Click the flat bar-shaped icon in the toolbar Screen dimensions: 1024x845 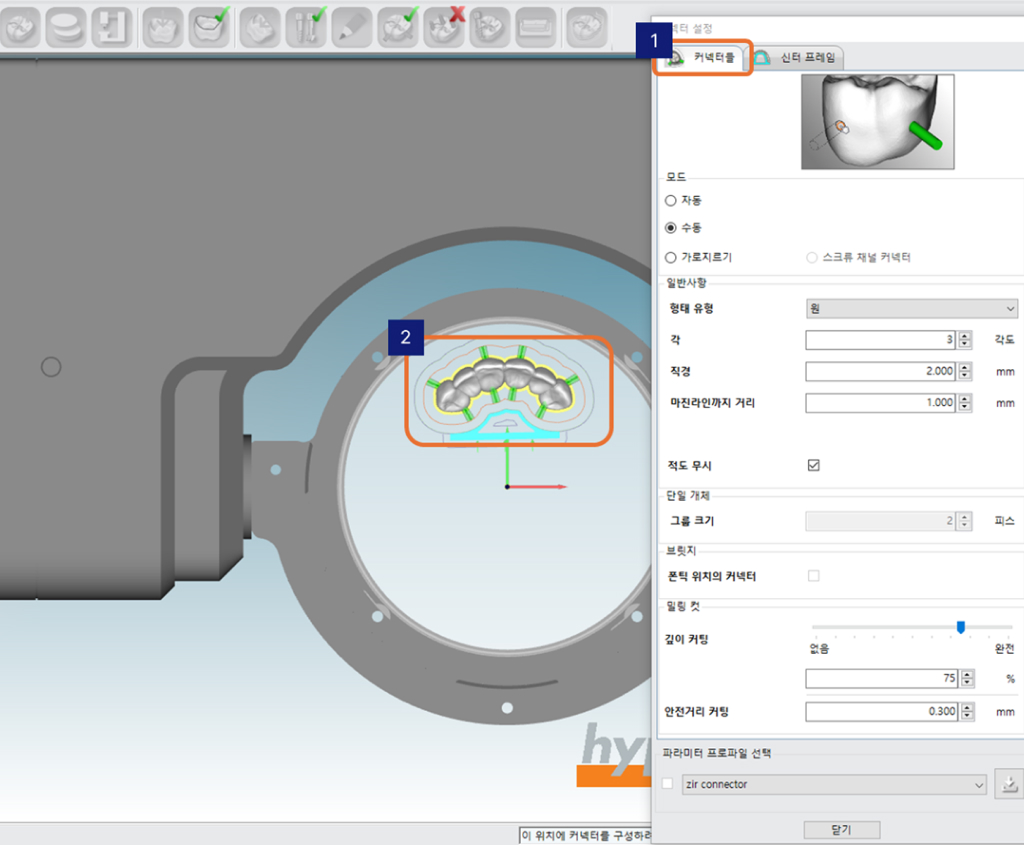(x=535, y=26)
